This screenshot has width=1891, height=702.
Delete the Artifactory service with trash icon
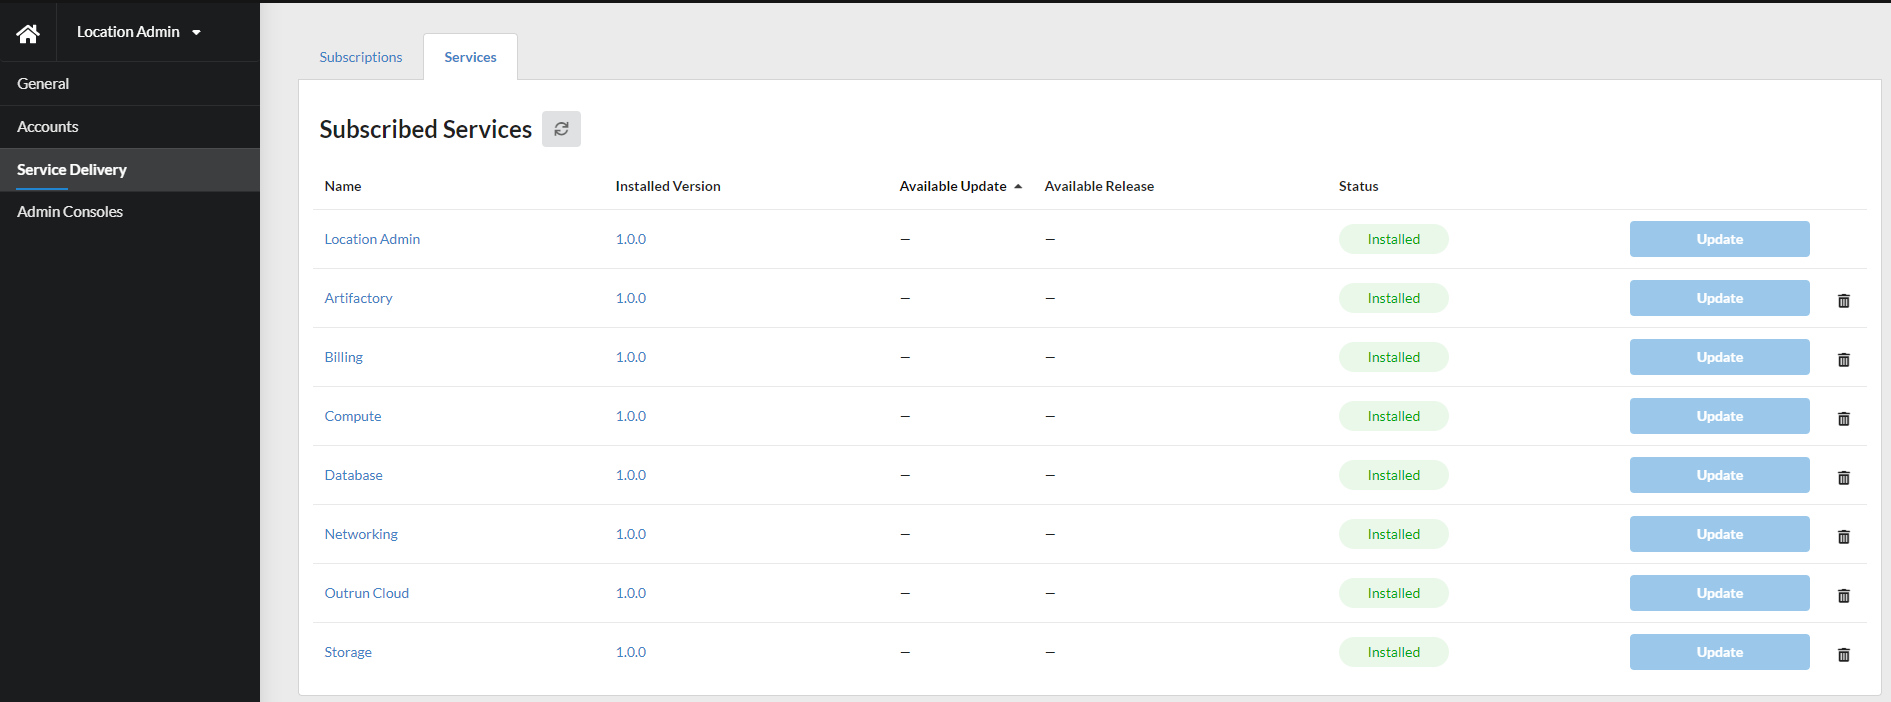1843,300
